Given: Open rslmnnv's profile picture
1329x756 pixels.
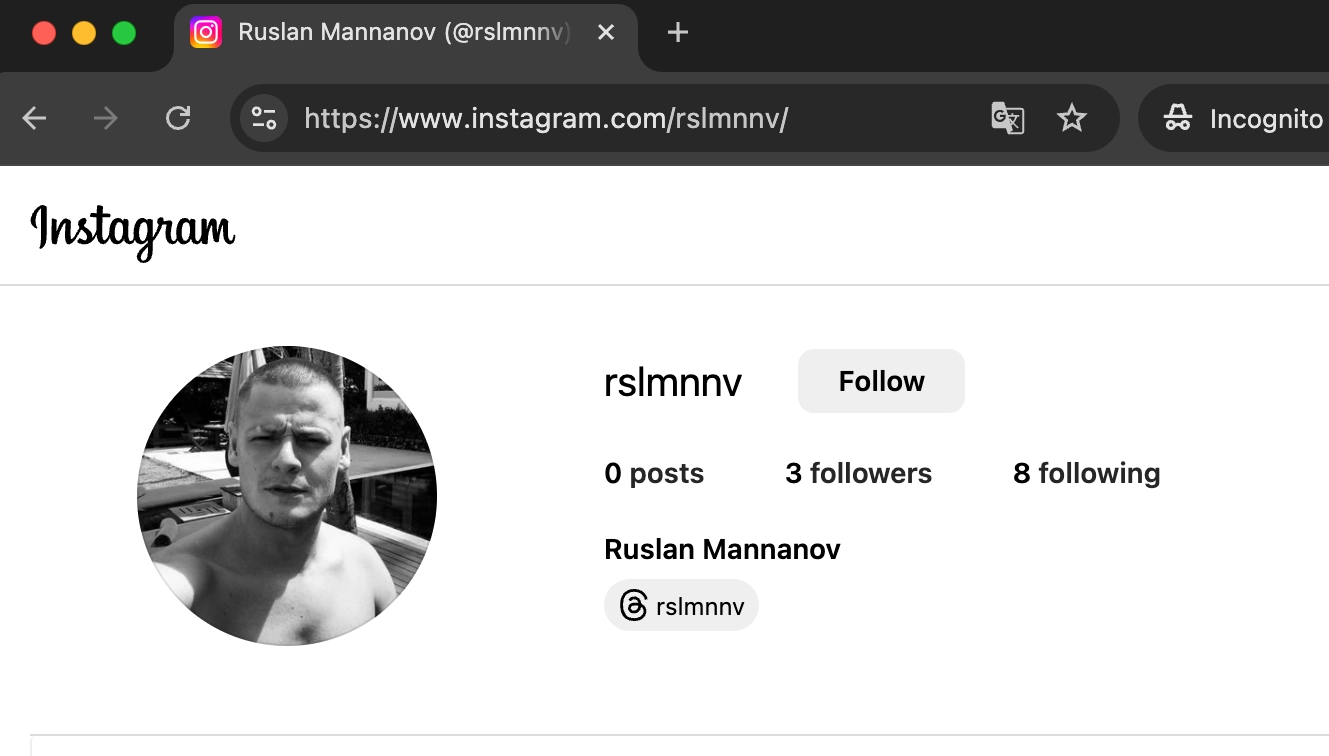Looking at the screenshot, I should click(x=286, y=495).
